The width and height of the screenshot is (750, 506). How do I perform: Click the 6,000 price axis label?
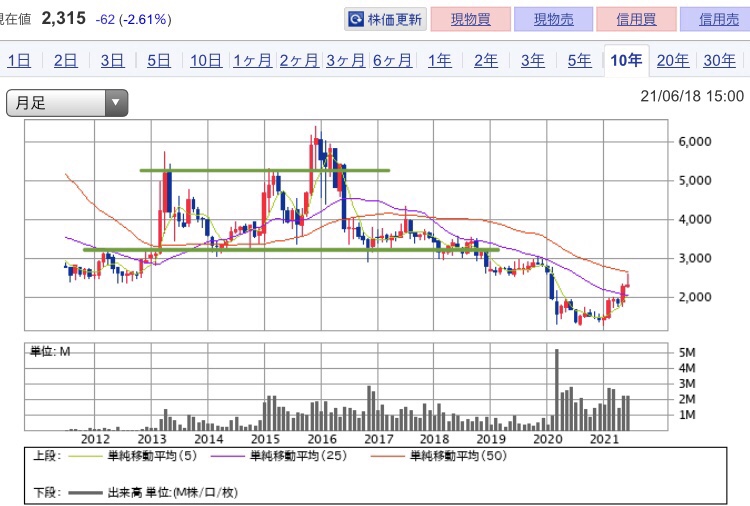click(695, 142)
